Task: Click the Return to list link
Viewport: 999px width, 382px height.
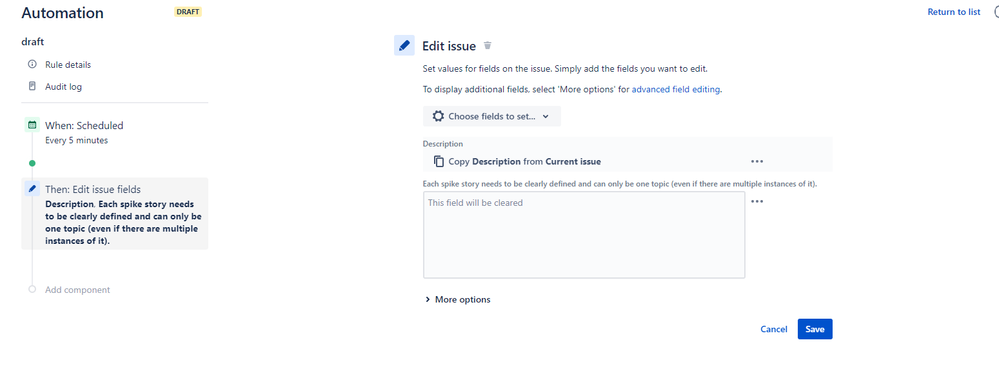Action: [x=954, y=12]
